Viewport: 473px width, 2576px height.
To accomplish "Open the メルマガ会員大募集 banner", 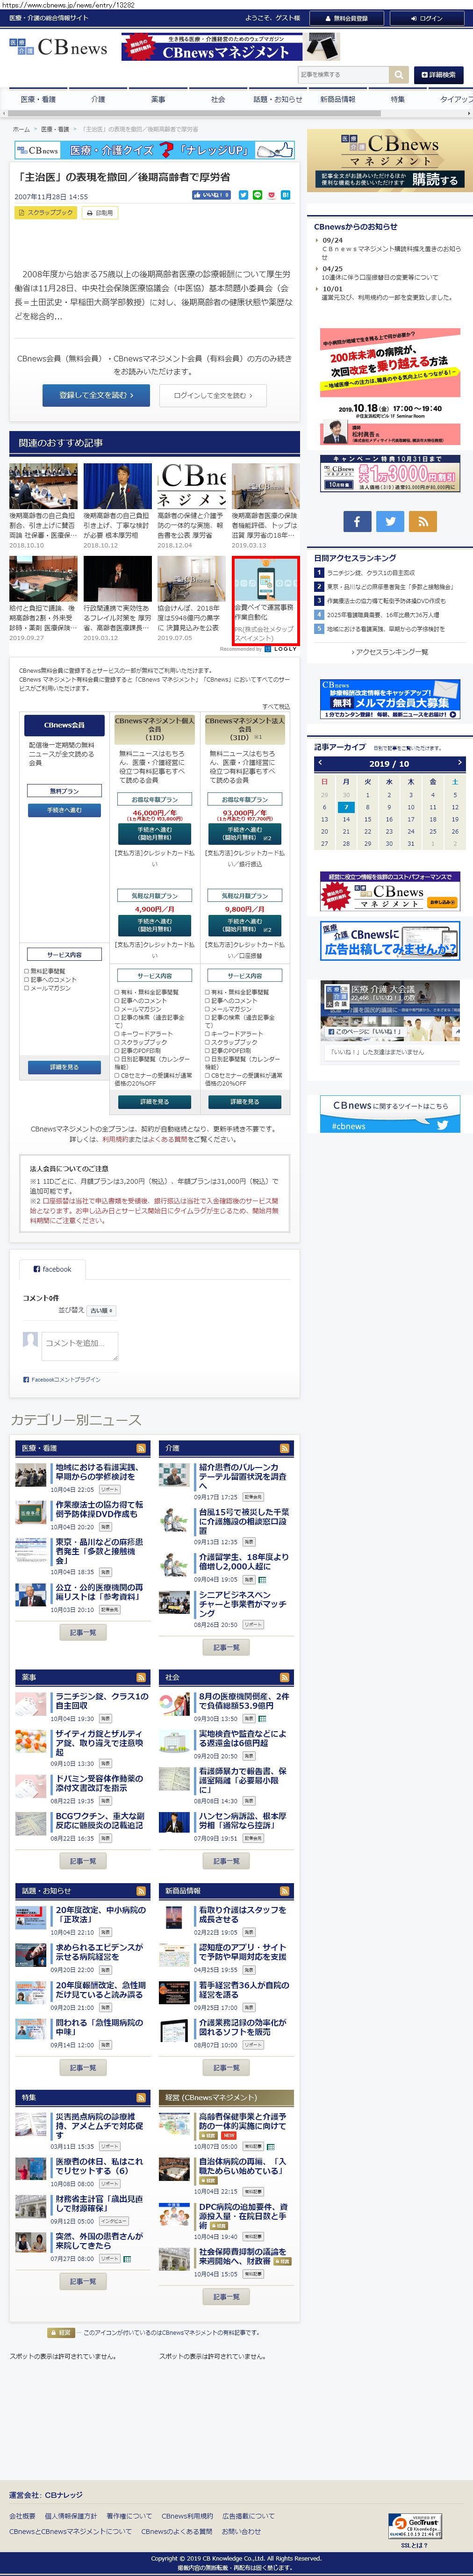I will (389, 700).
